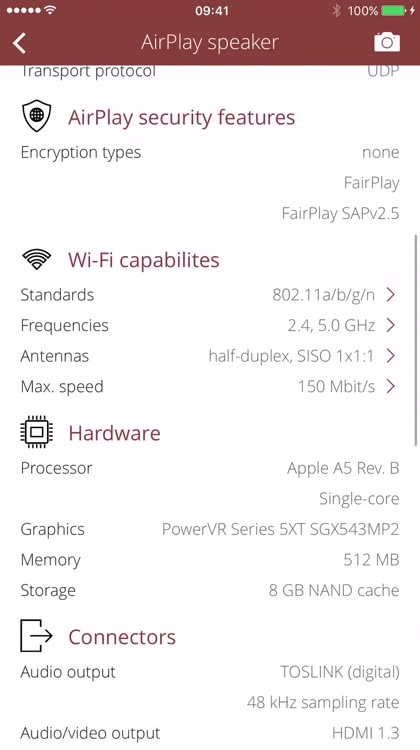Tap the AirPlay security shield icon

point(36,116)
